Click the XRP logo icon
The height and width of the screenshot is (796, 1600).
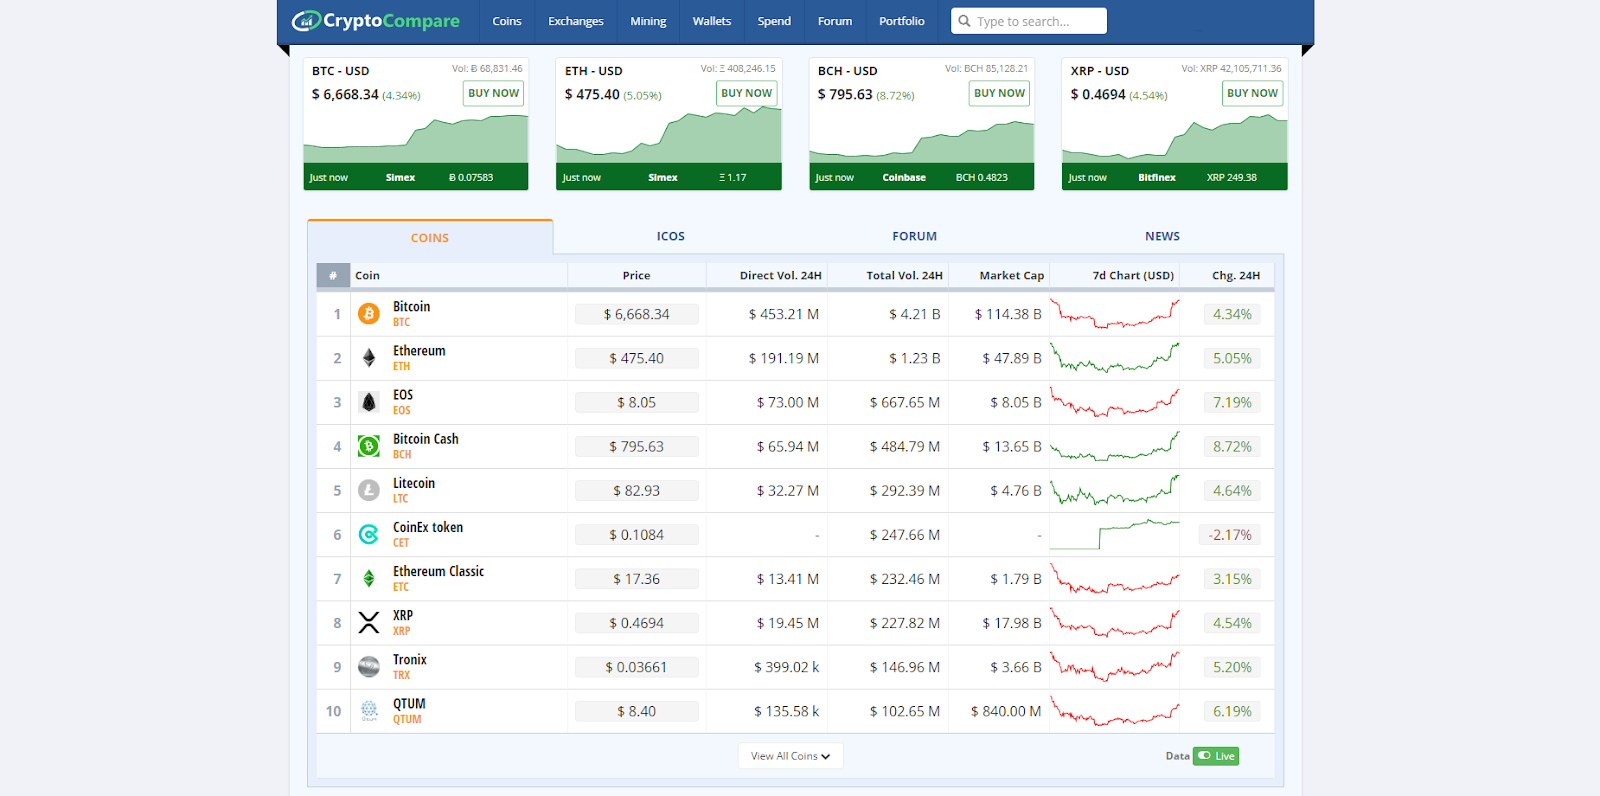pos(369,623)
